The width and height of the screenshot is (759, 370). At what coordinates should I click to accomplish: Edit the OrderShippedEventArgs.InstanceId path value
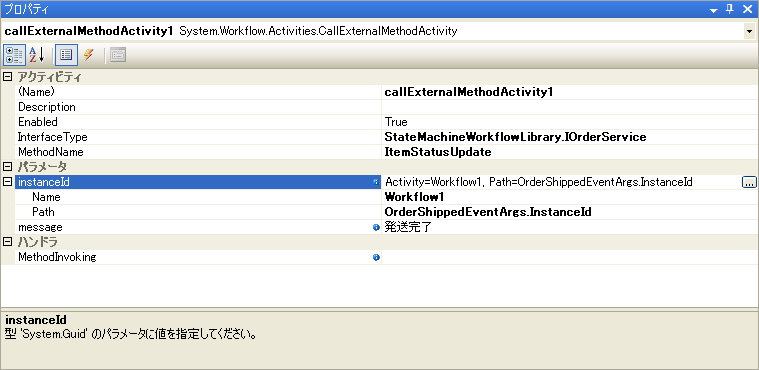pyautogui.click(x=488, y=212)
